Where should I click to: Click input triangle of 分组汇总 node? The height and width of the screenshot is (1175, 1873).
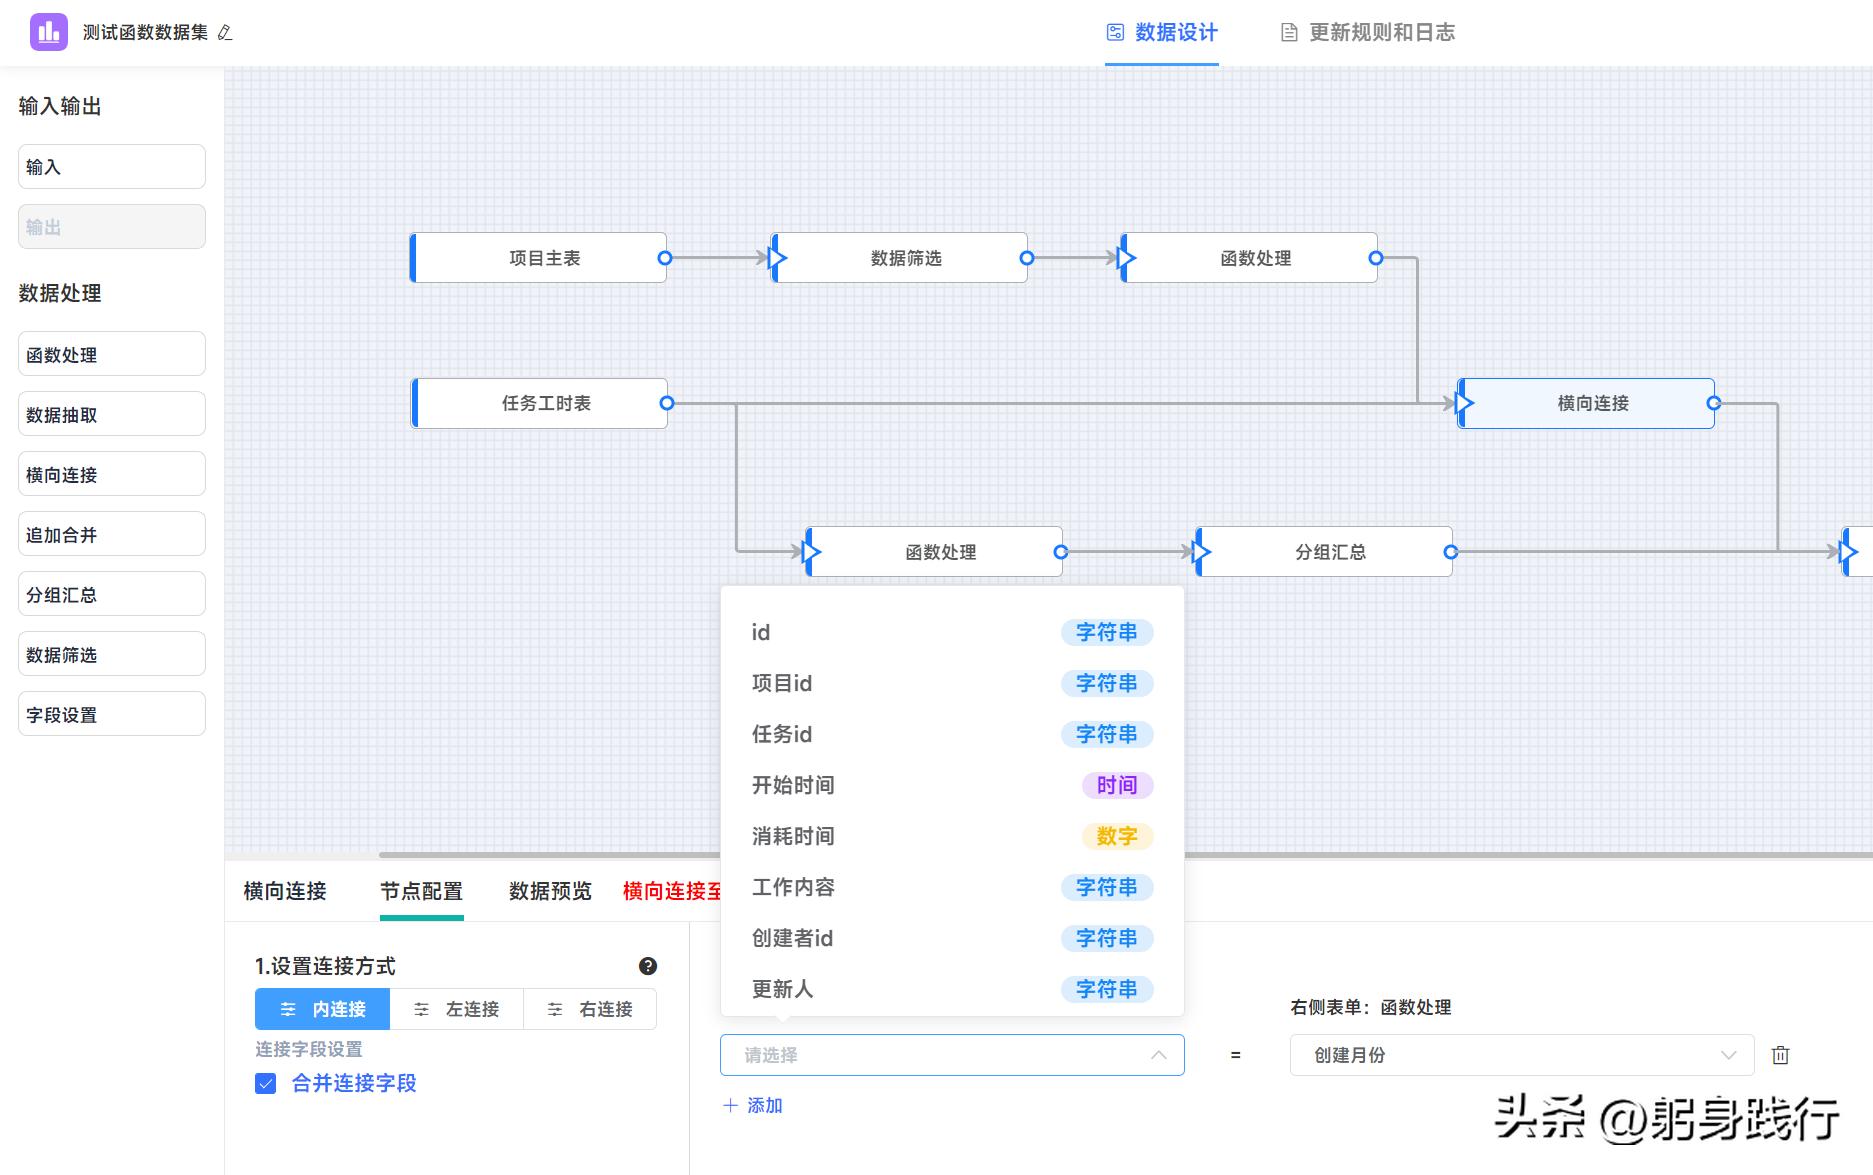tap(1202, 551)
